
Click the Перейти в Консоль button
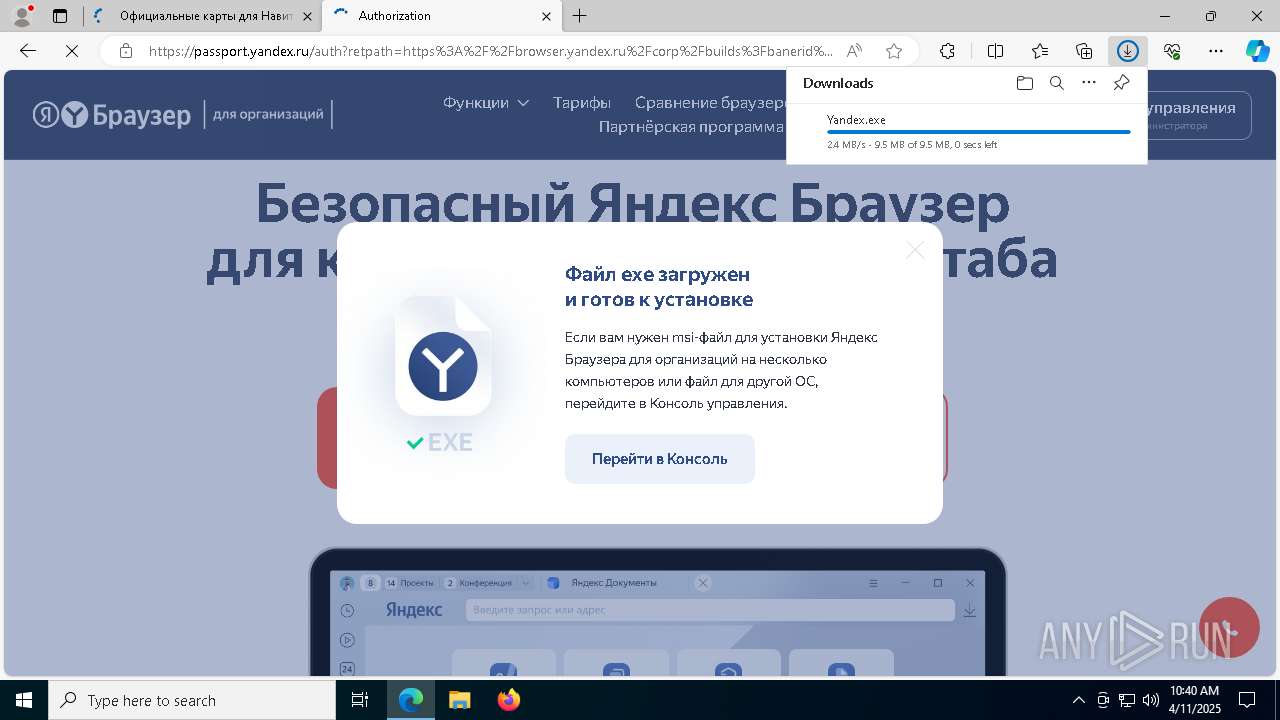tap(659, 459)
